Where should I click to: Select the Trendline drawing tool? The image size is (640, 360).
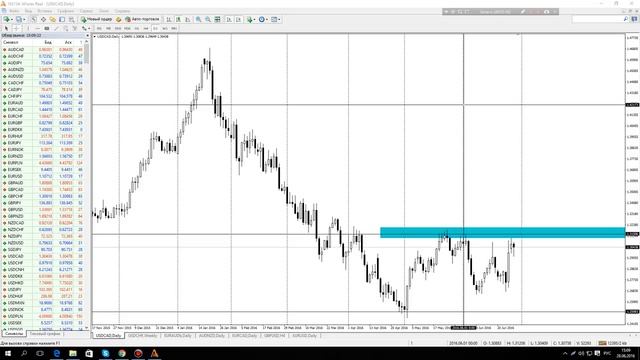click(56, 29)
